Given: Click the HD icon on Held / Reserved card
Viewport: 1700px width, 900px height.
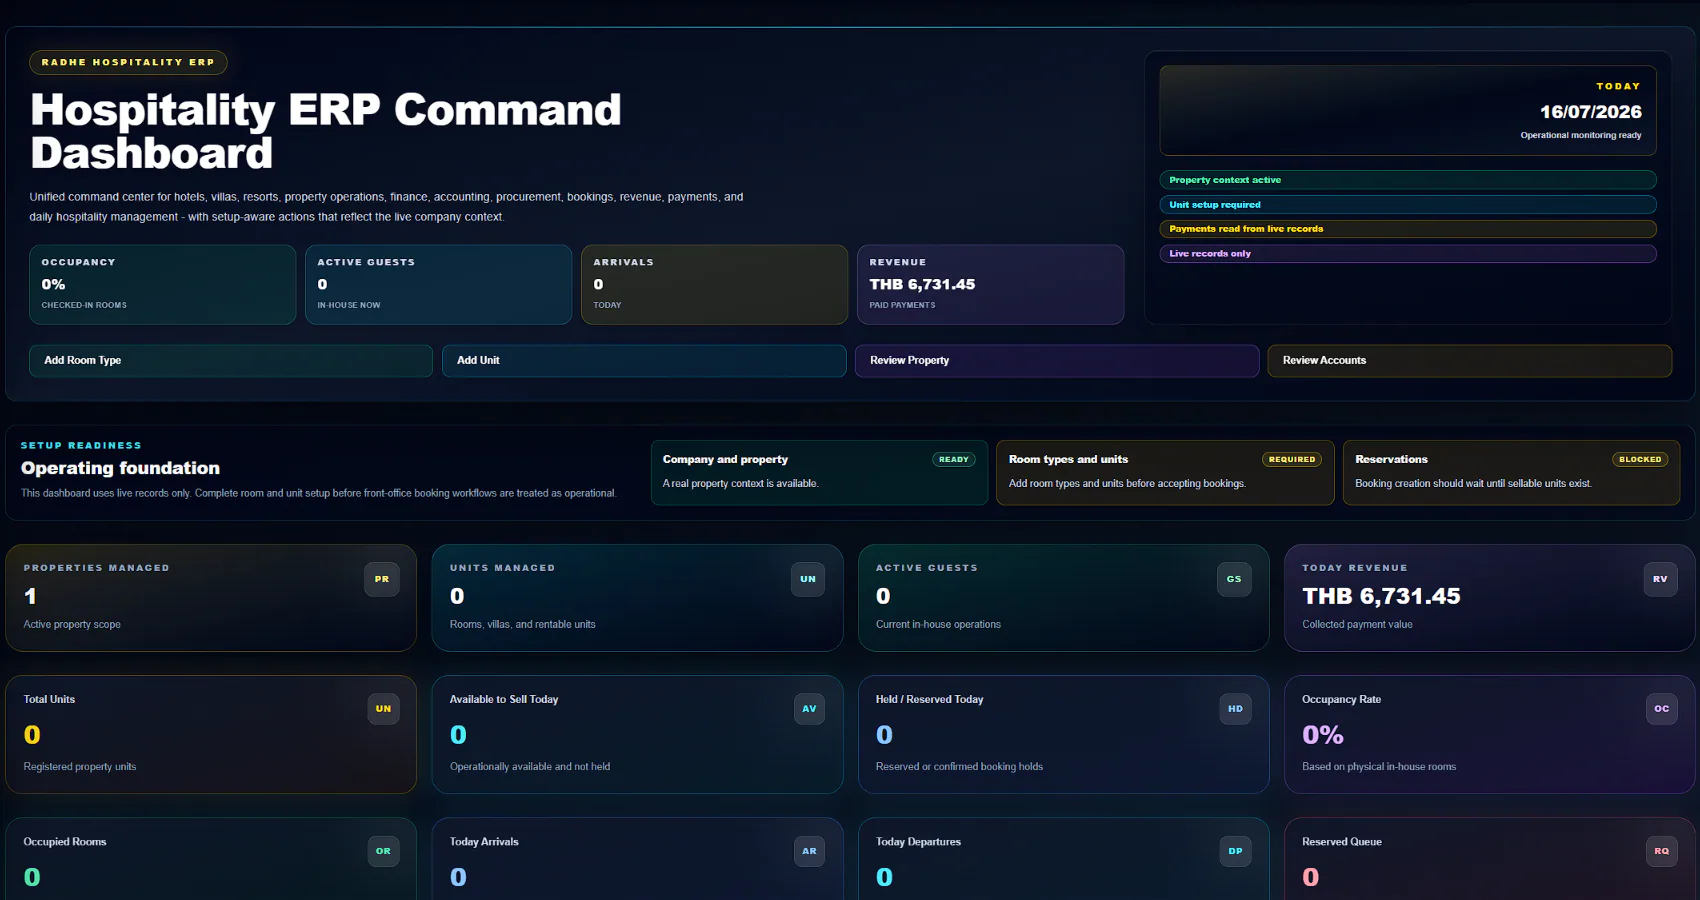Looking at the screenshot, I should 1235,709.
